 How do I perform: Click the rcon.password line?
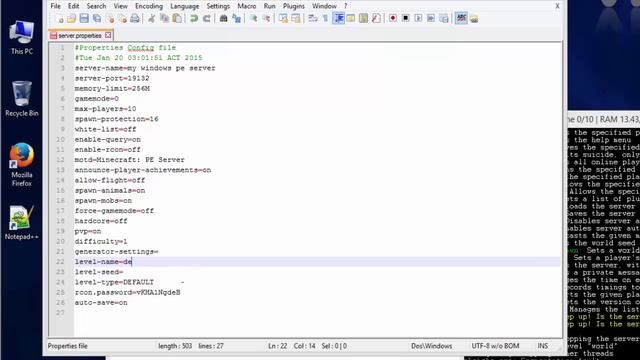tap(127, 292)
